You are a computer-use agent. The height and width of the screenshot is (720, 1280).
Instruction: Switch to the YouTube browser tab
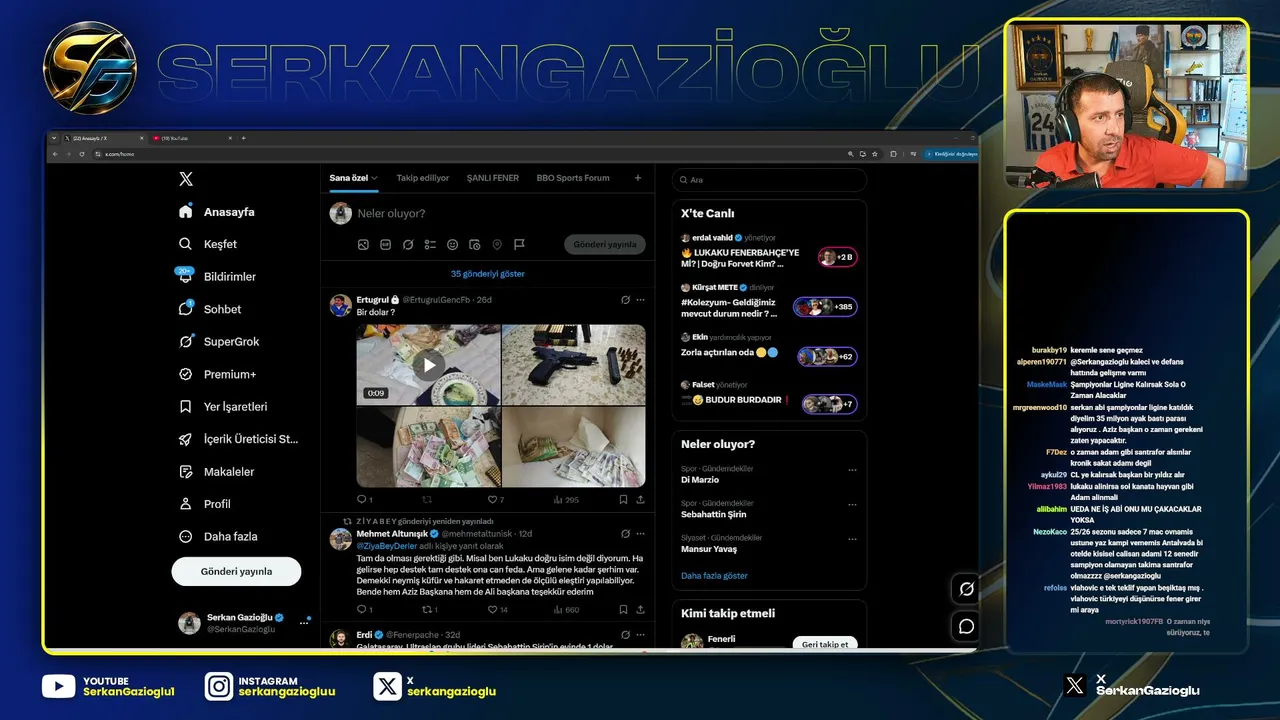pos(190,138)
